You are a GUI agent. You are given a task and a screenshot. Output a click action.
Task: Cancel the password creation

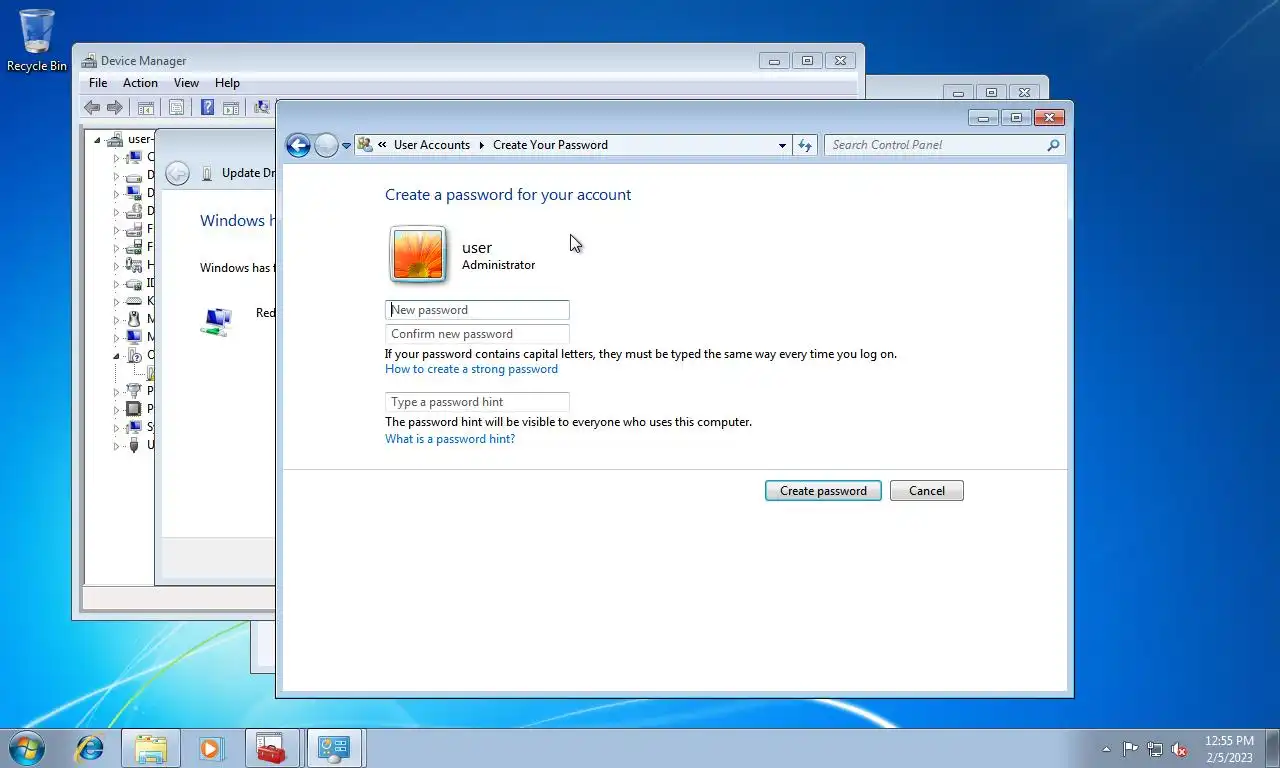926,491
